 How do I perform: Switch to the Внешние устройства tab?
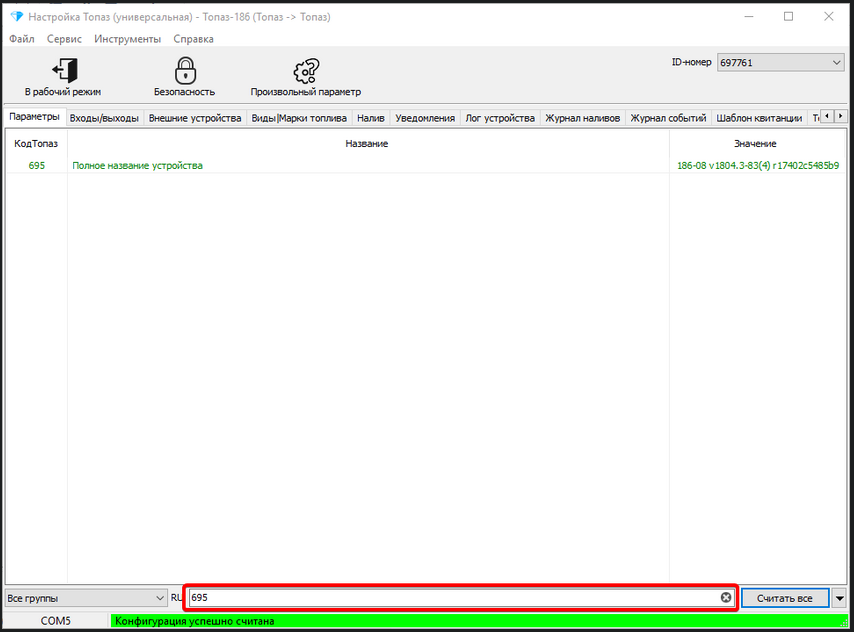click(195, 118)
